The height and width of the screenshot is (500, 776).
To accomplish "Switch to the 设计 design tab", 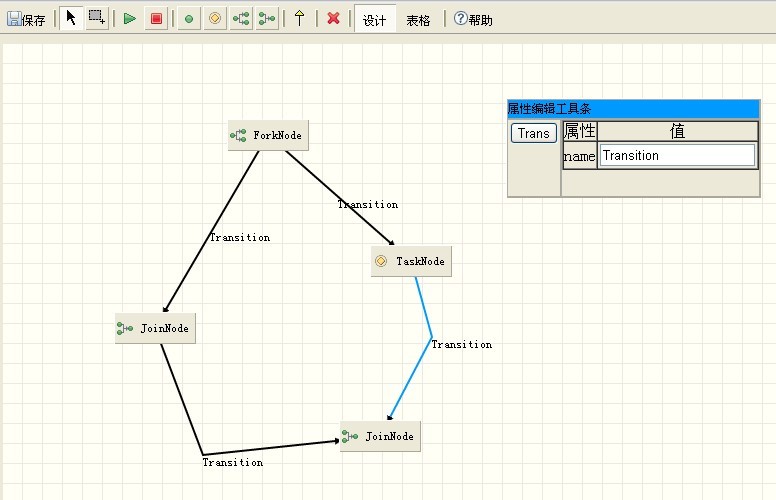I will tap(375, 19).
